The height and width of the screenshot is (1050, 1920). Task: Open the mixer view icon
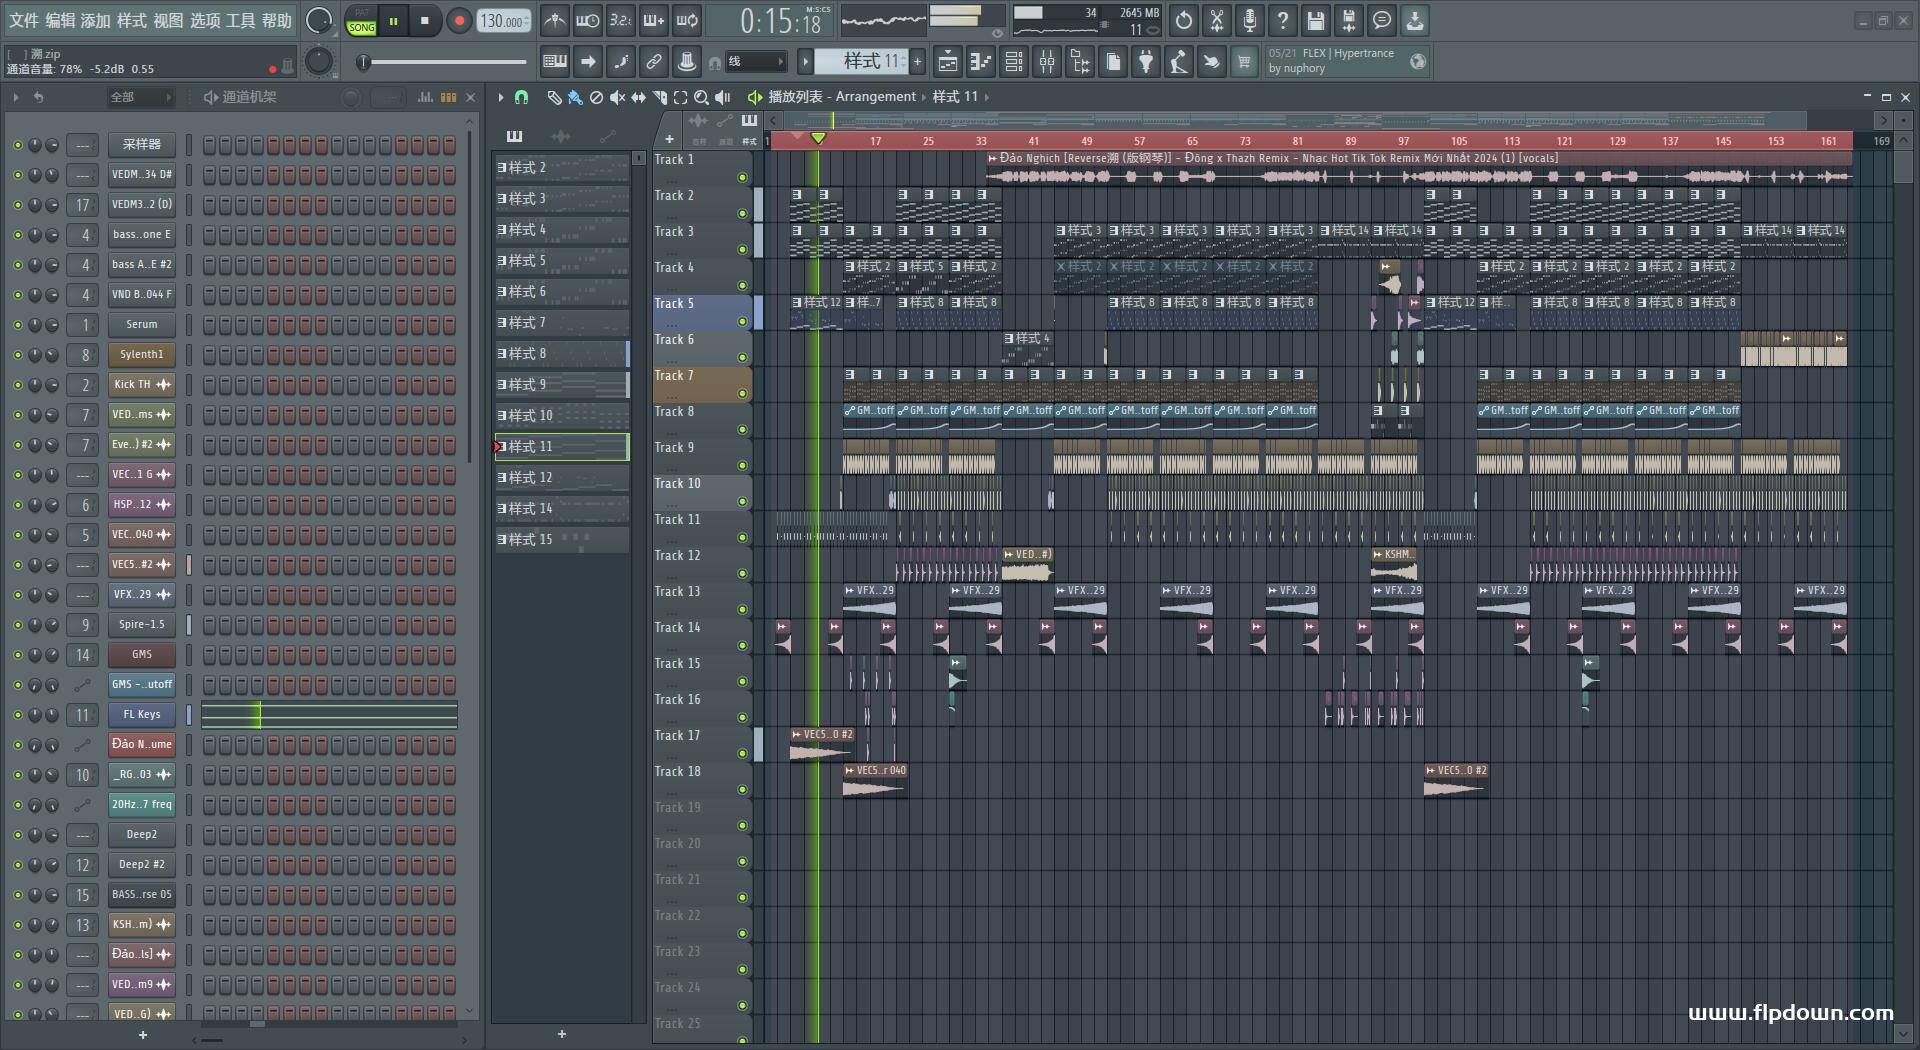(1047, 62)
